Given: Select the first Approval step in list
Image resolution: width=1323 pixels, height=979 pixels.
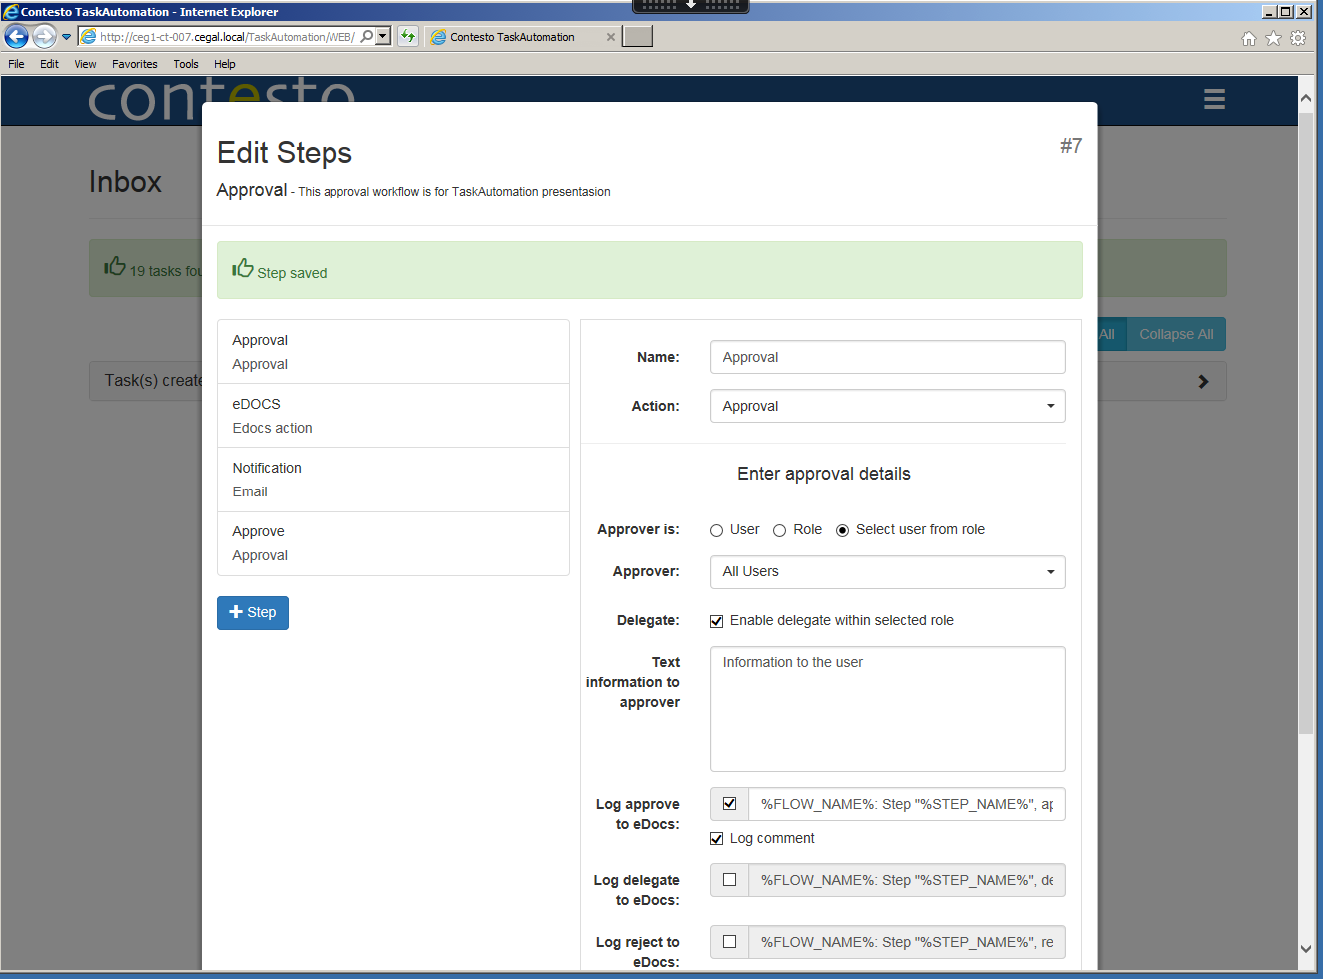Looking at the screenshot, I should point(393,352).
